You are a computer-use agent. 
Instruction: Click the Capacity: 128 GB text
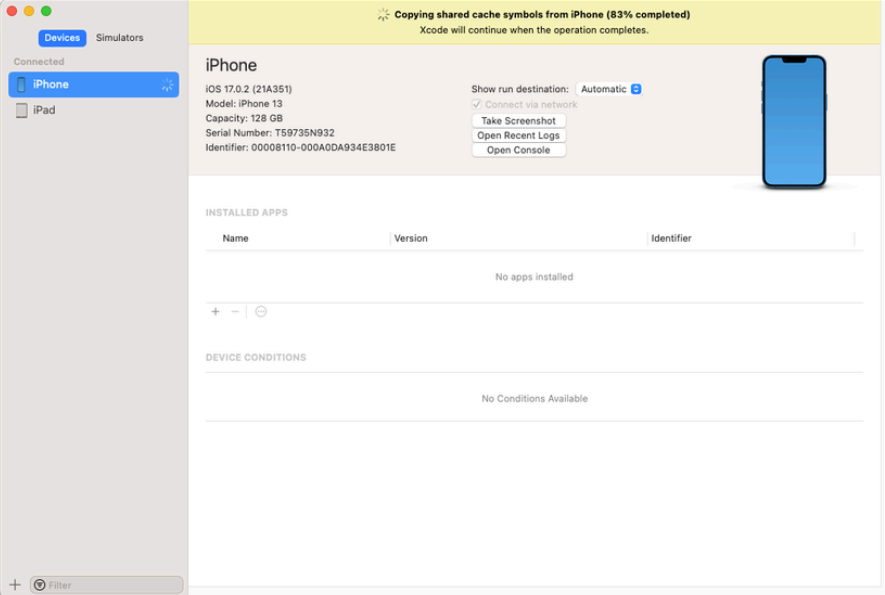click(244, 119)
